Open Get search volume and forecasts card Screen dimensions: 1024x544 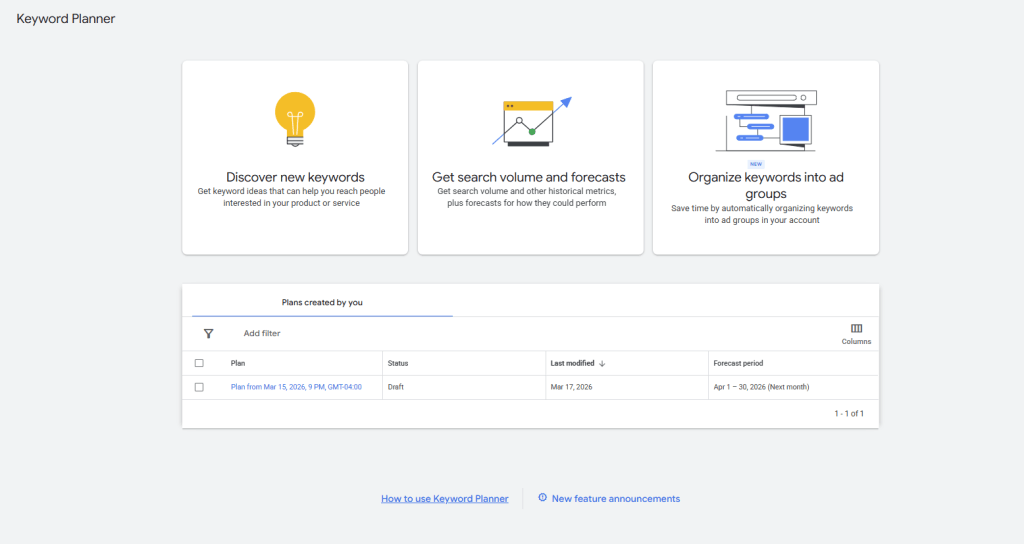click(530, 157)
